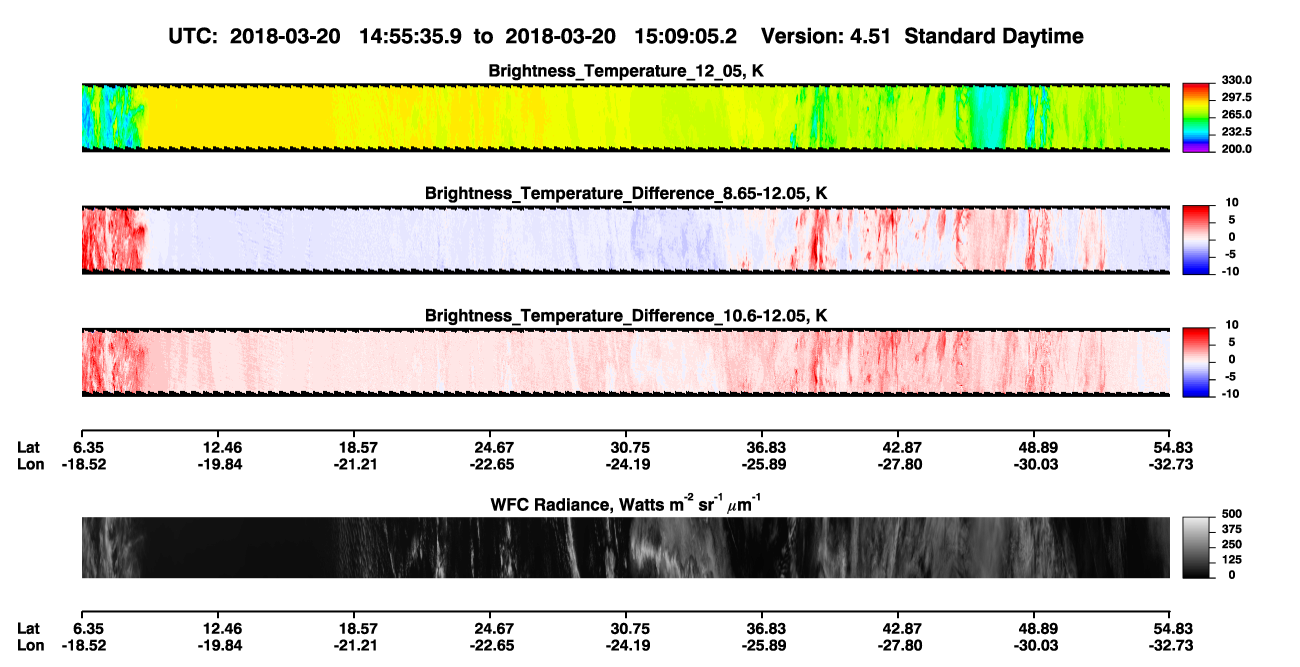This screenshot has width=1300, height=667.
Task: Click latitude '48.89' under the WFC Radiance panel
Action: coord(1034,628)
